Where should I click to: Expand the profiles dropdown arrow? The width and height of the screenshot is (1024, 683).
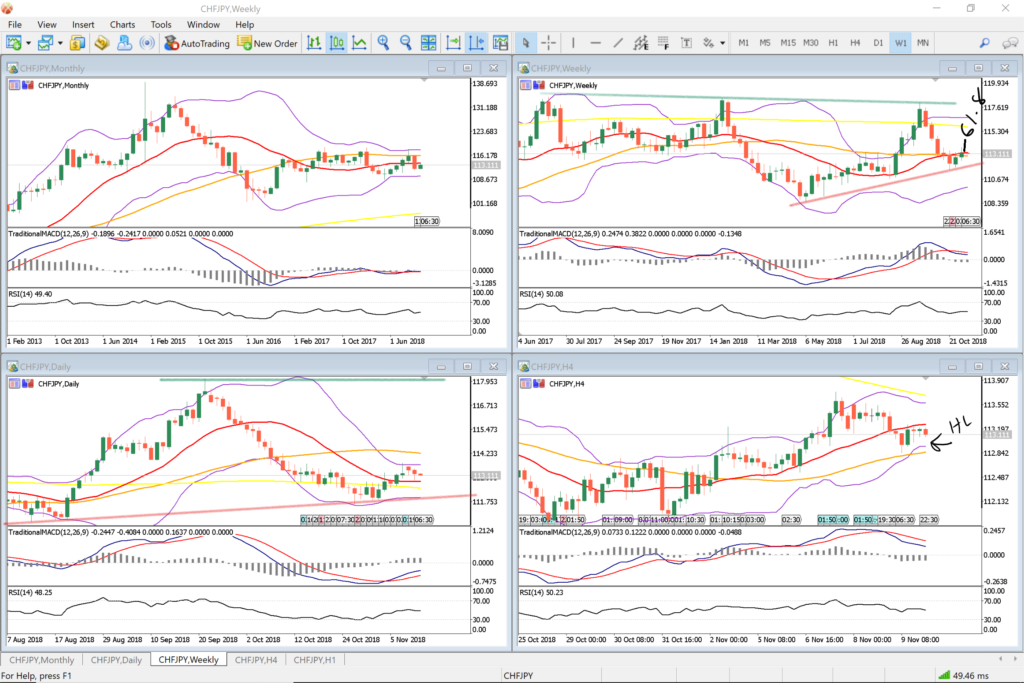60,43
